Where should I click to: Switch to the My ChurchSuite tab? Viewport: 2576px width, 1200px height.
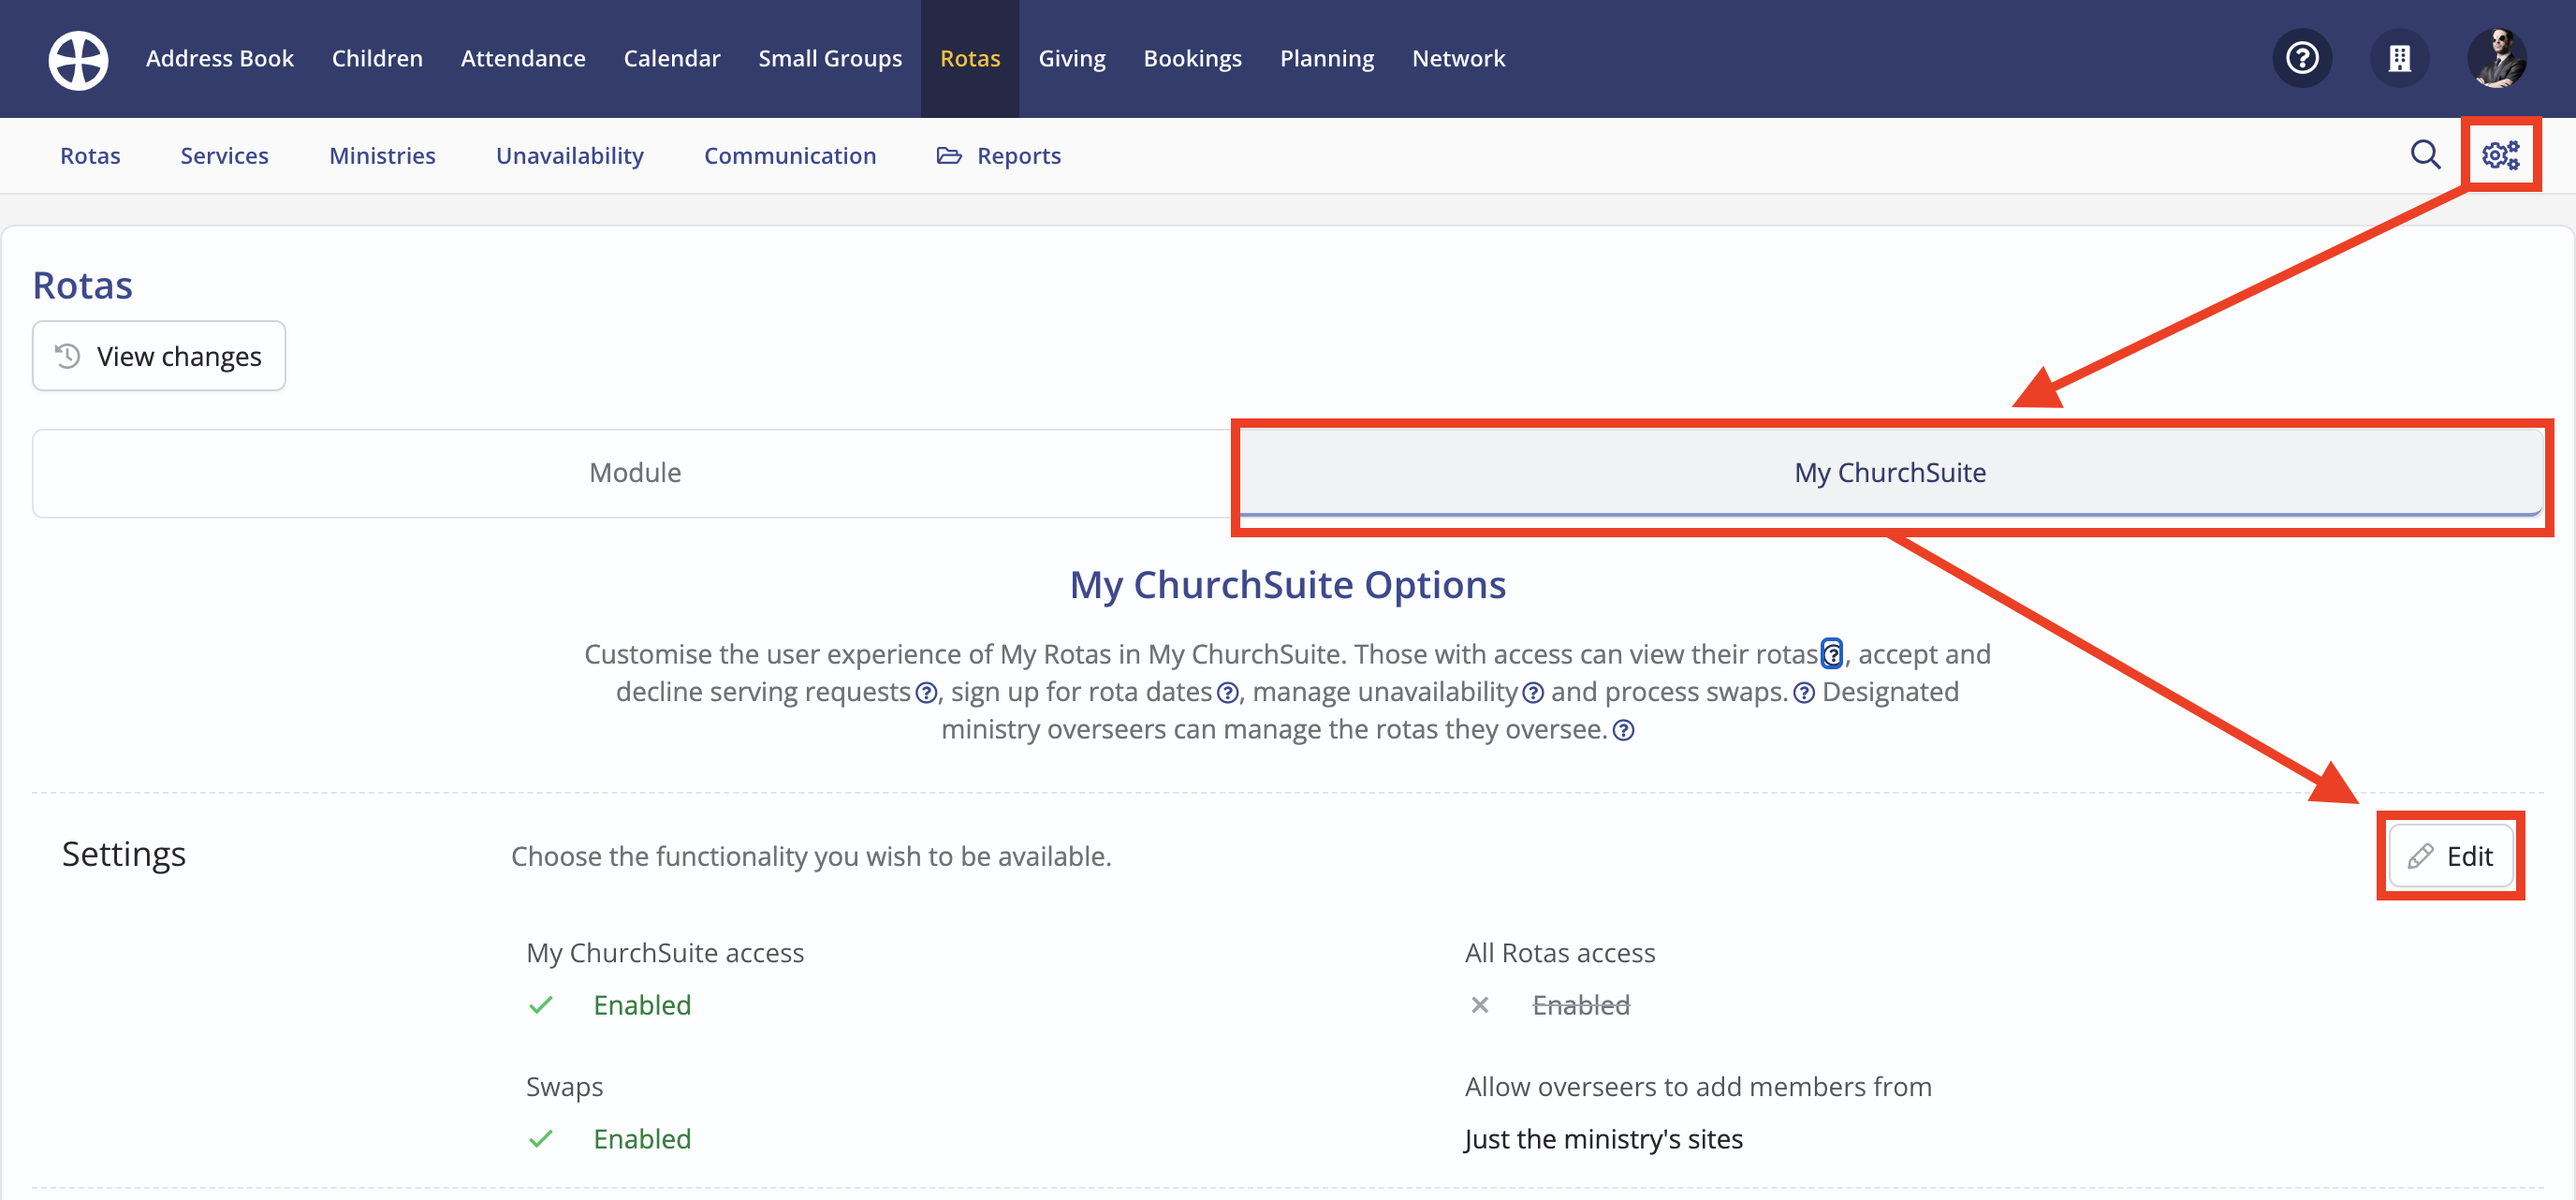tap(1890, 473)
